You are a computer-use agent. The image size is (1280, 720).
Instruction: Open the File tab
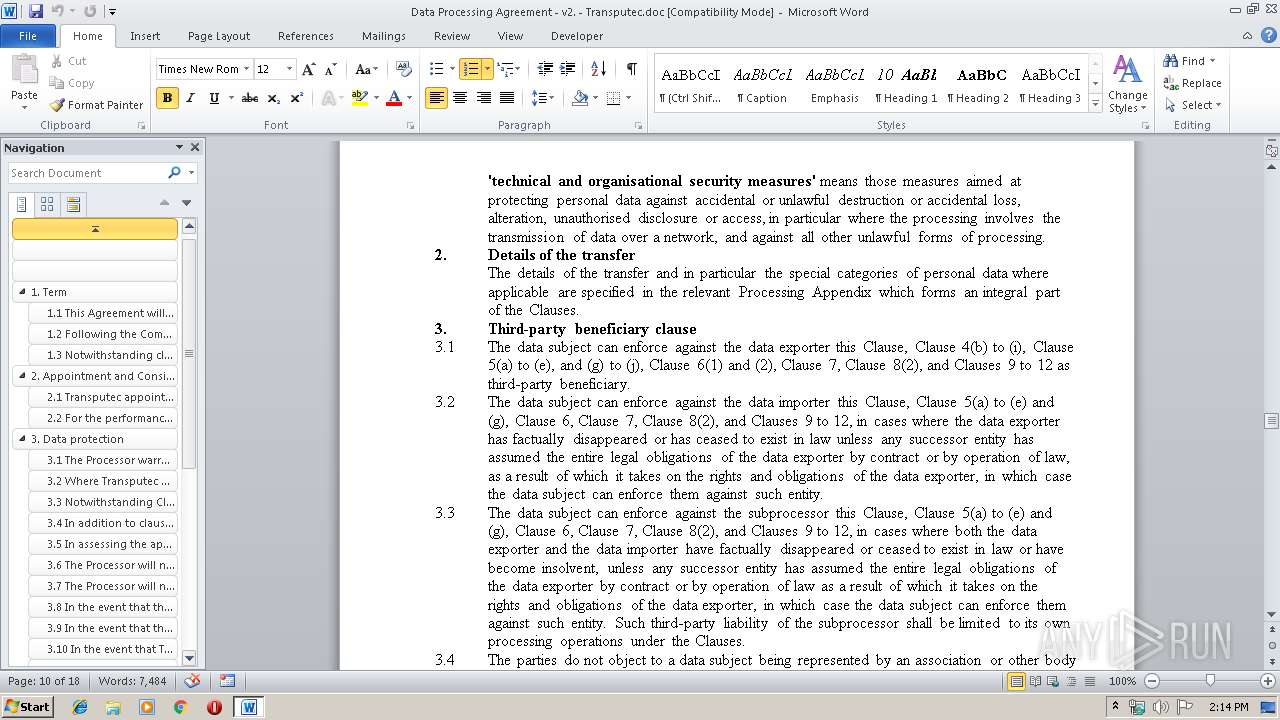(x=28, y=36)
